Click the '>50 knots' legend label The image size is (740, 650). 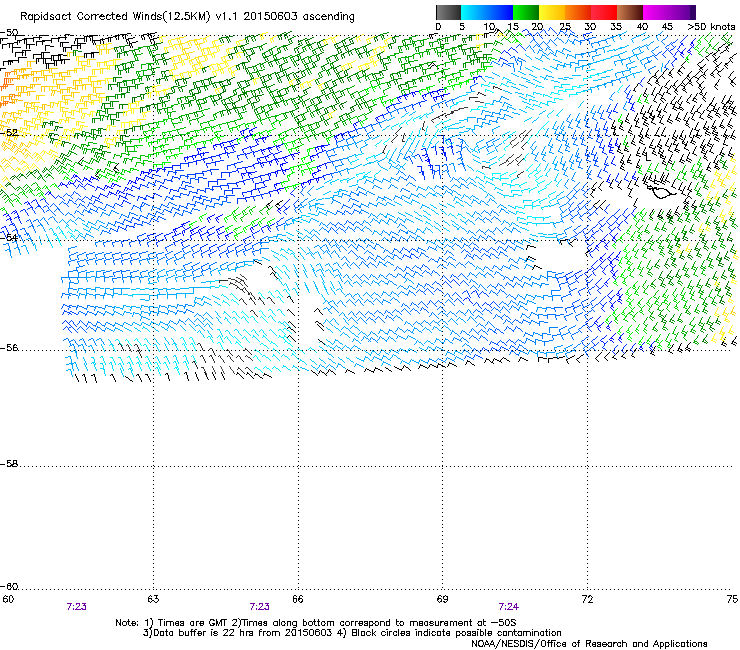pyautogui.click(x=711, y=27)
